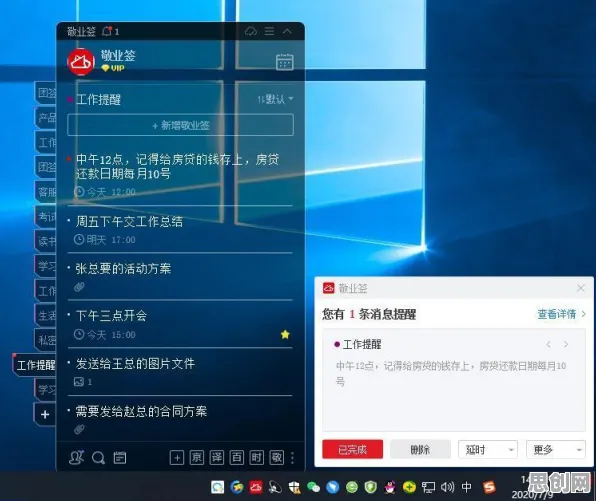Open the QQ penguin tray icon
The image size is (596, 501).
(x=390, y=487)
